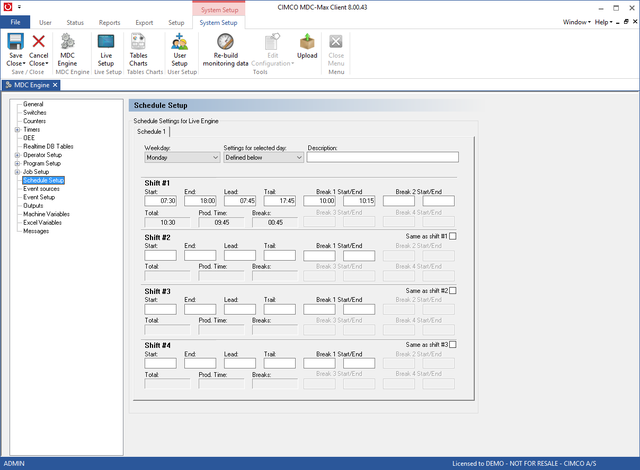640x470 pixels.
Task: Select Event sources tree item
Action: (41, 189)
